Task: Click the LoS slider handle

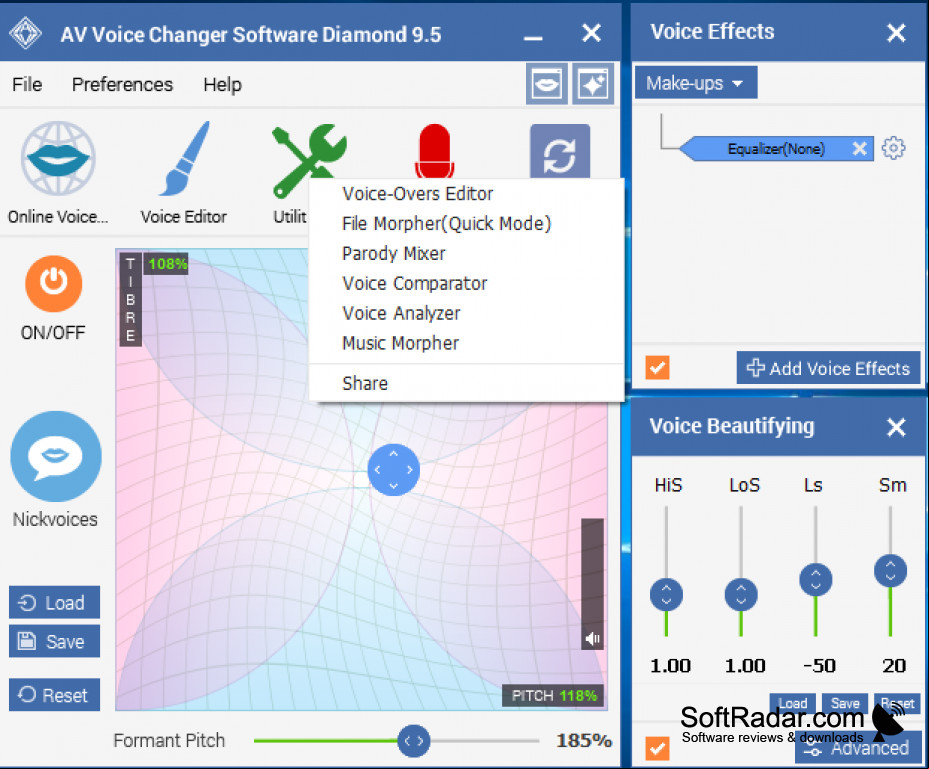Action: tap(741, 594)
